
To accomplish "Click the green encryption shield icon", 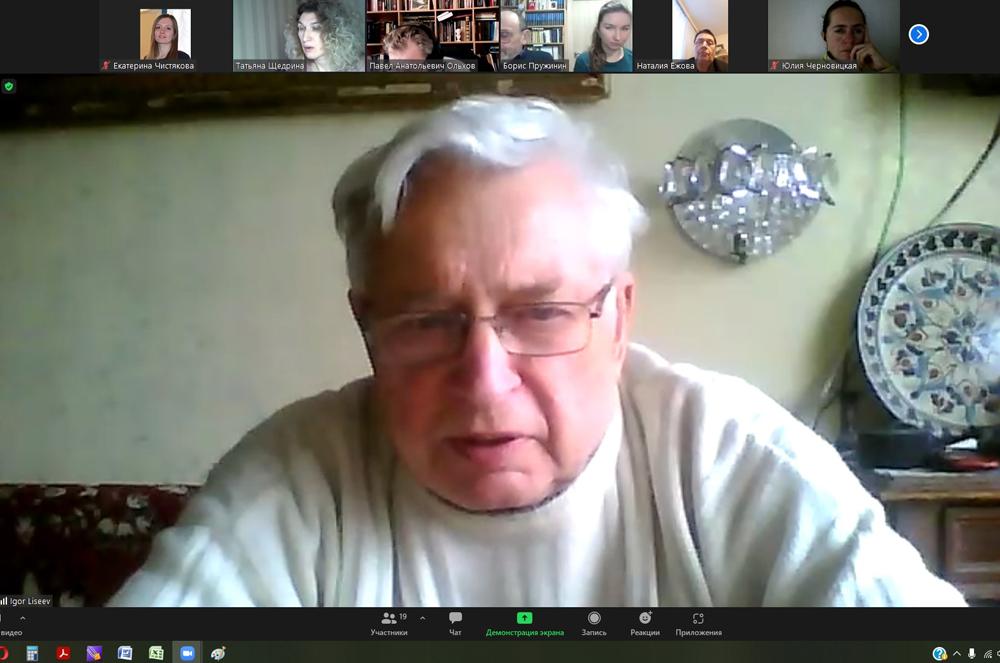I will (9, 87).
